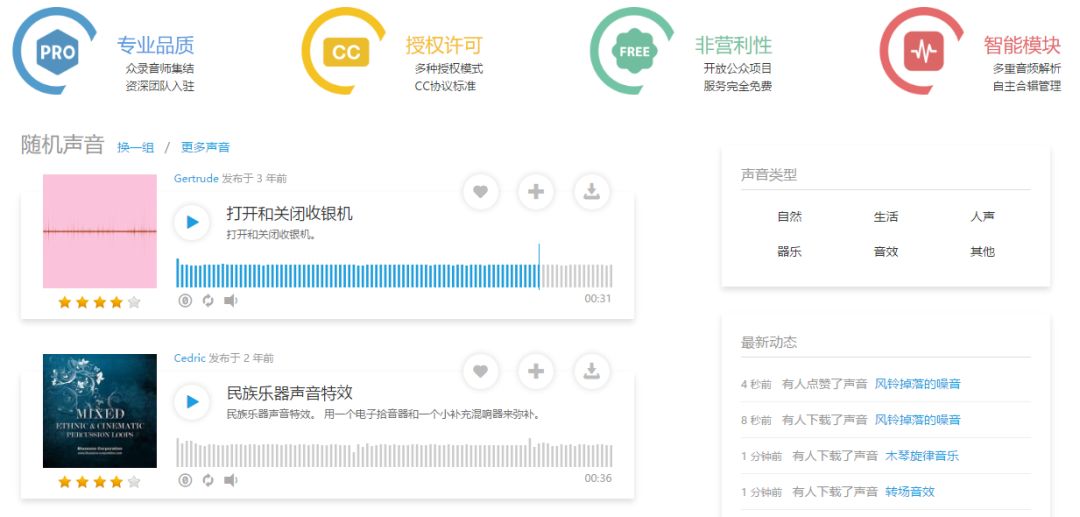1080x517 pixels.
Task: Choose the 人声 sound type
Action: [982, 217]
